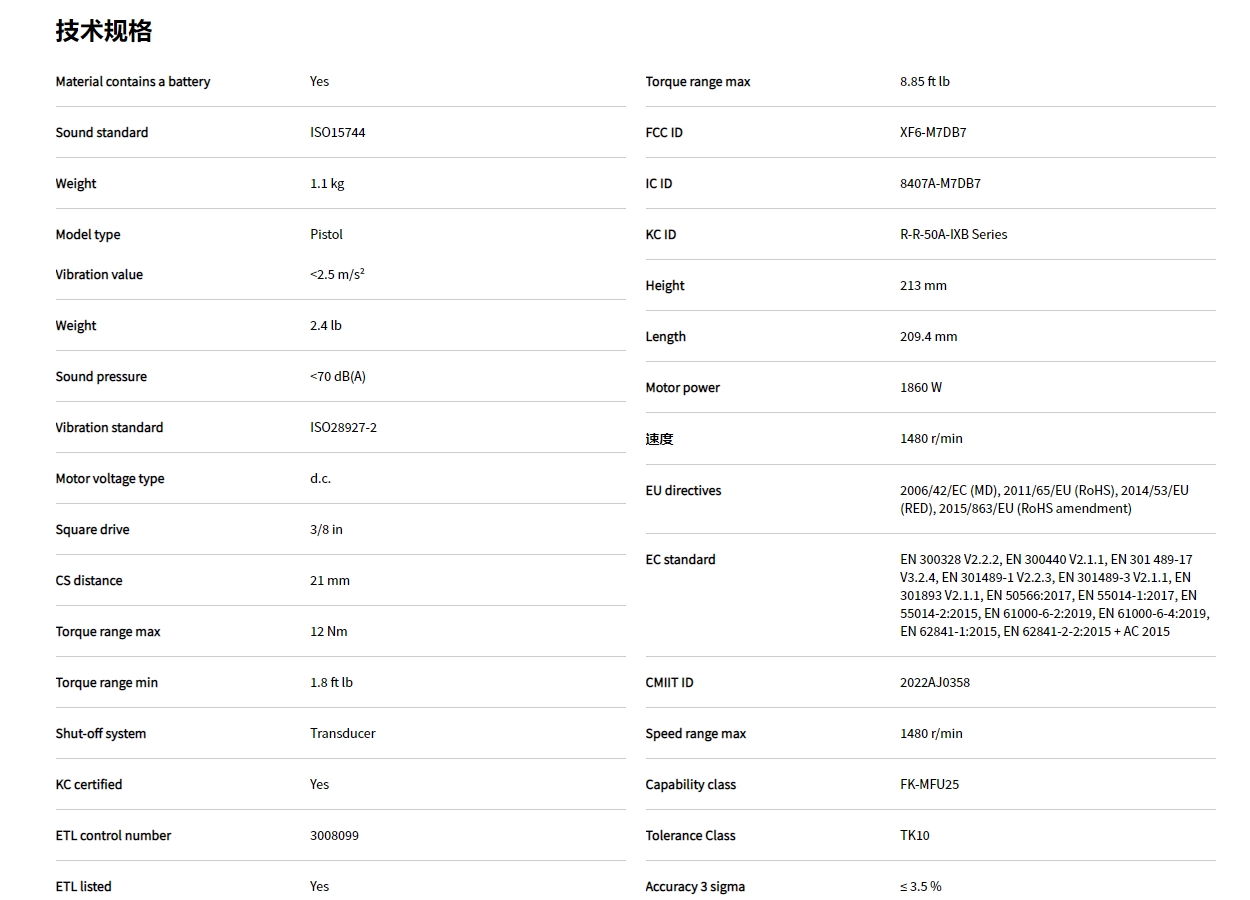The width and height of the screenshot is (1250, 900).
Task: Click the Sound standard ISO15744 value
Action: (337, 132)
